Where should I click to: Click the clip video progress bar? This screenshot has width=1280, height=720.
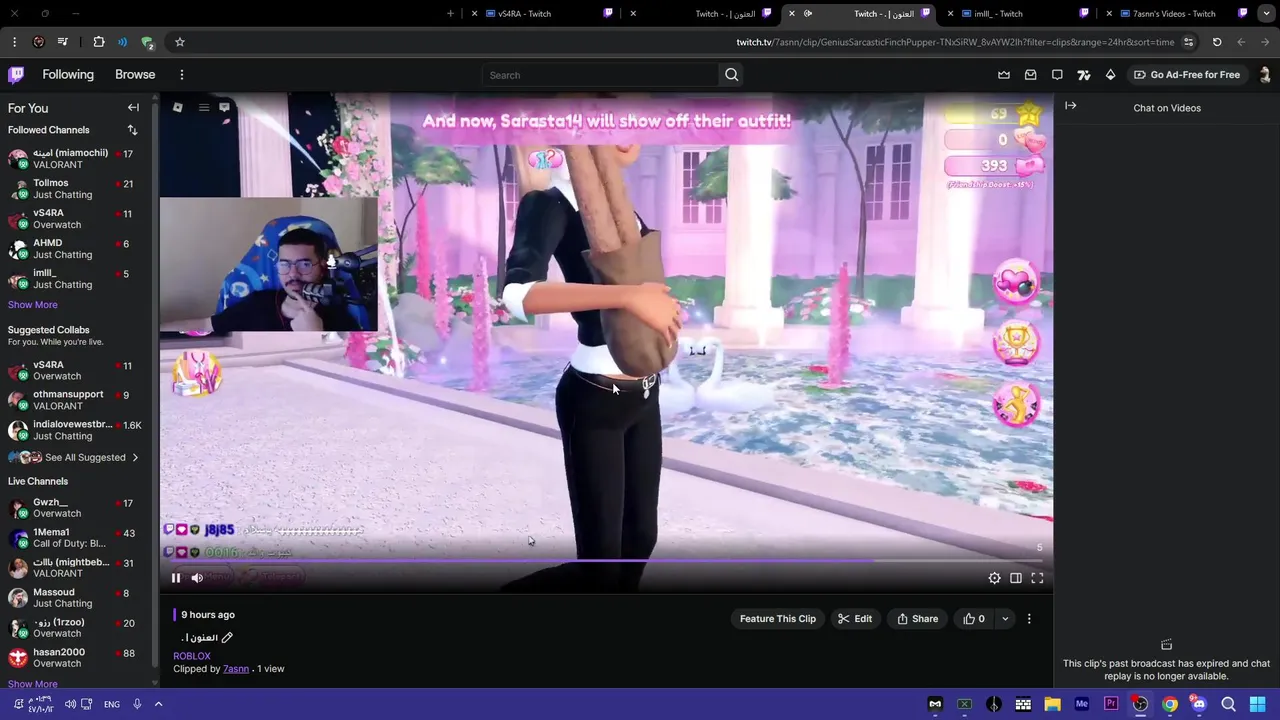606,561
